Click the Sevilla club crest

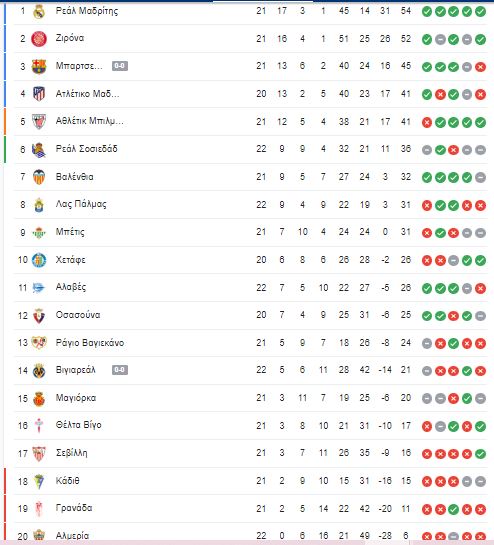pyautogui.click(x=39, y=453)
